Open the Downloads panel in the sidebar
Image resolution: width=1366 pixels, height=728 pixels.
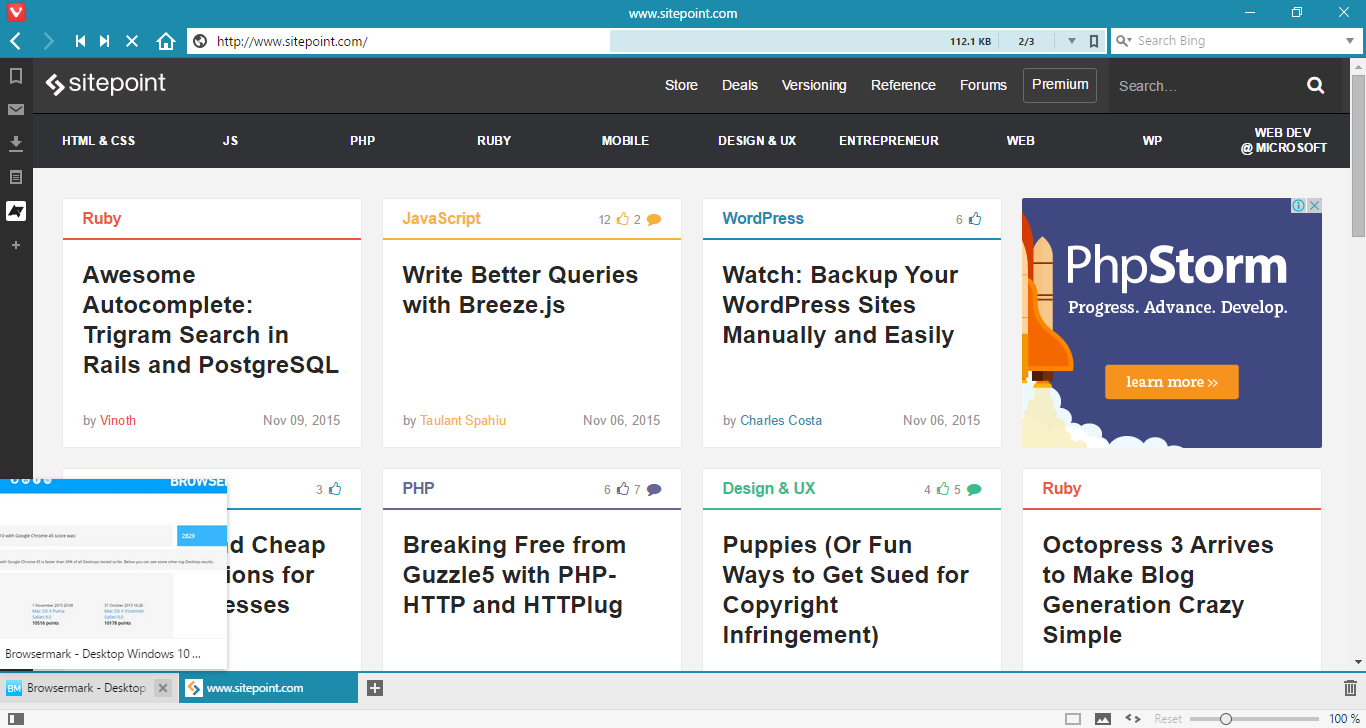(15, 143)
